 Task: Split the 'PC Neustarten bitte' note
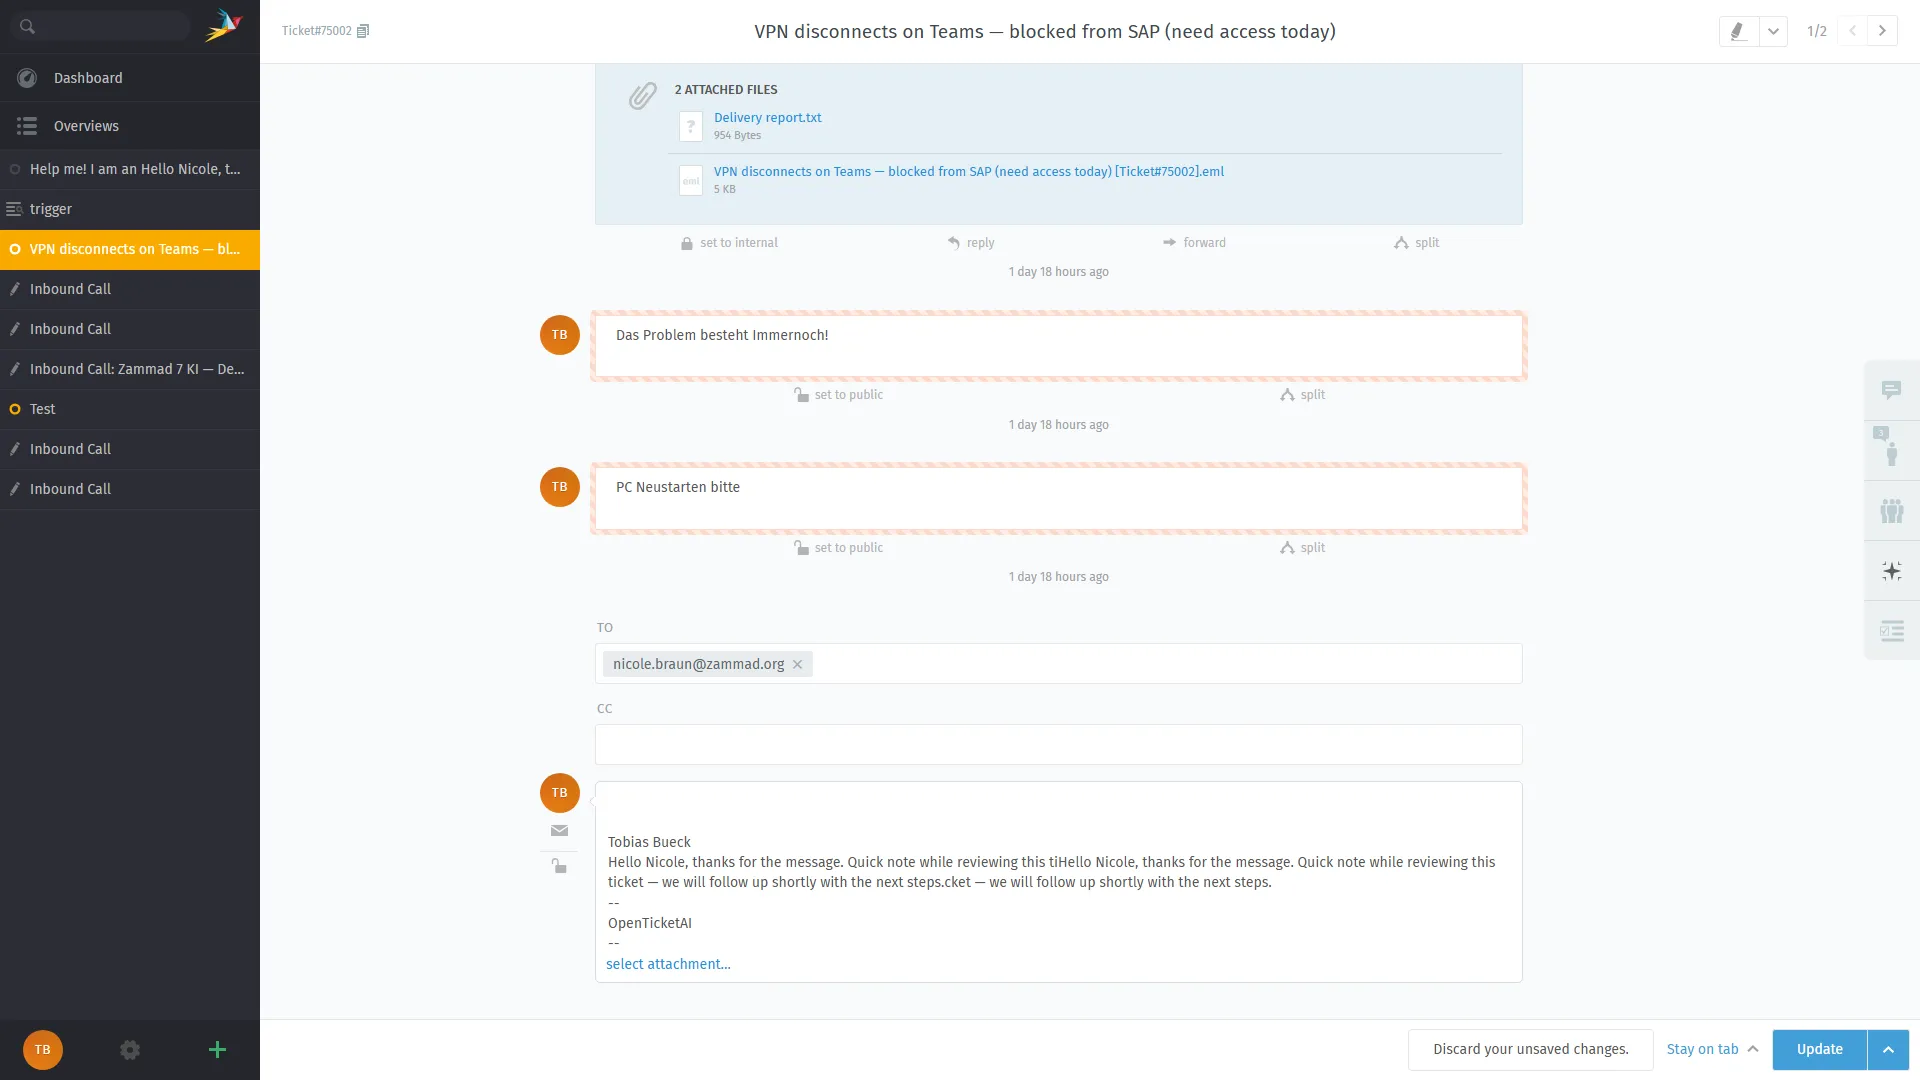(x=1302, y=548)
